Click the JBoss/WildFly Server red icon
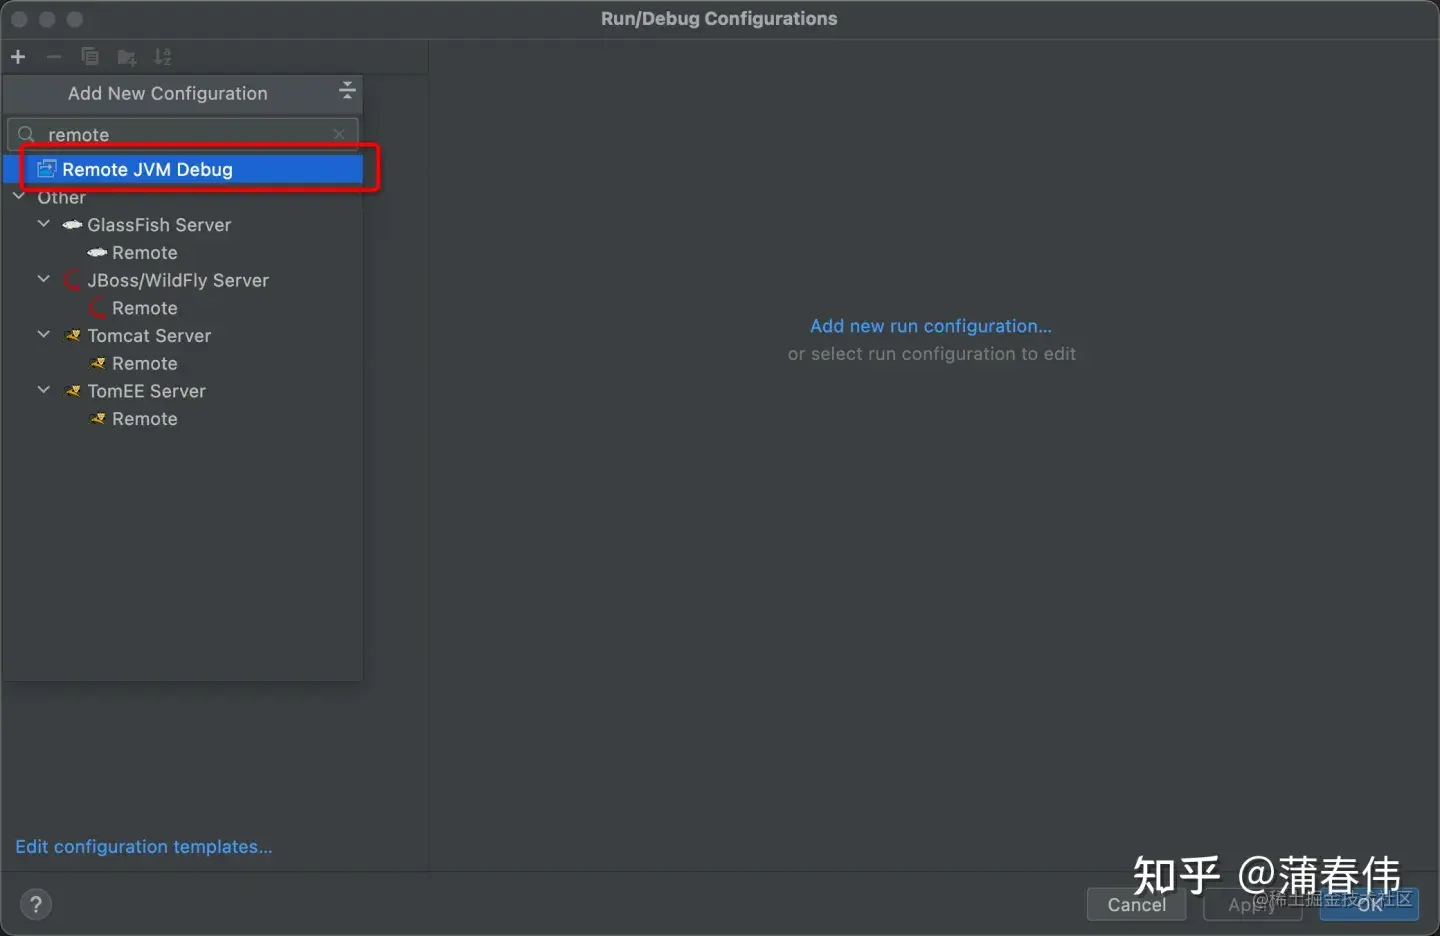This screenshot has width=1440, height=936. click(x=72, y=280)
